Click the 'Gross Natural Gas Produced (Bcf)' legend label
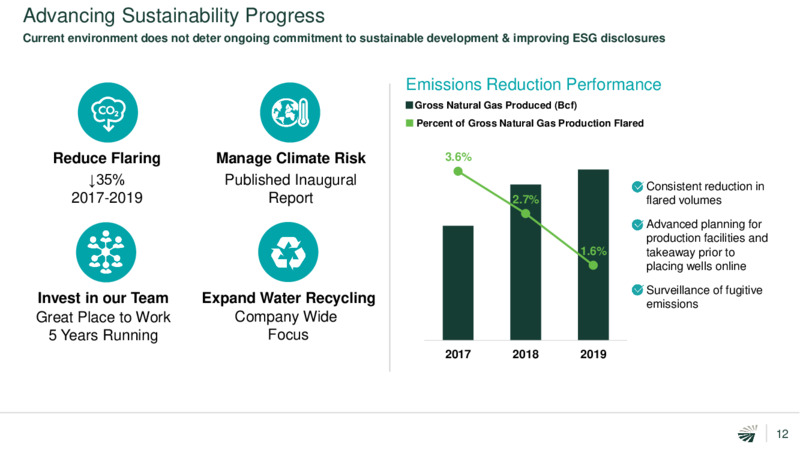 [x=496, y=105]
